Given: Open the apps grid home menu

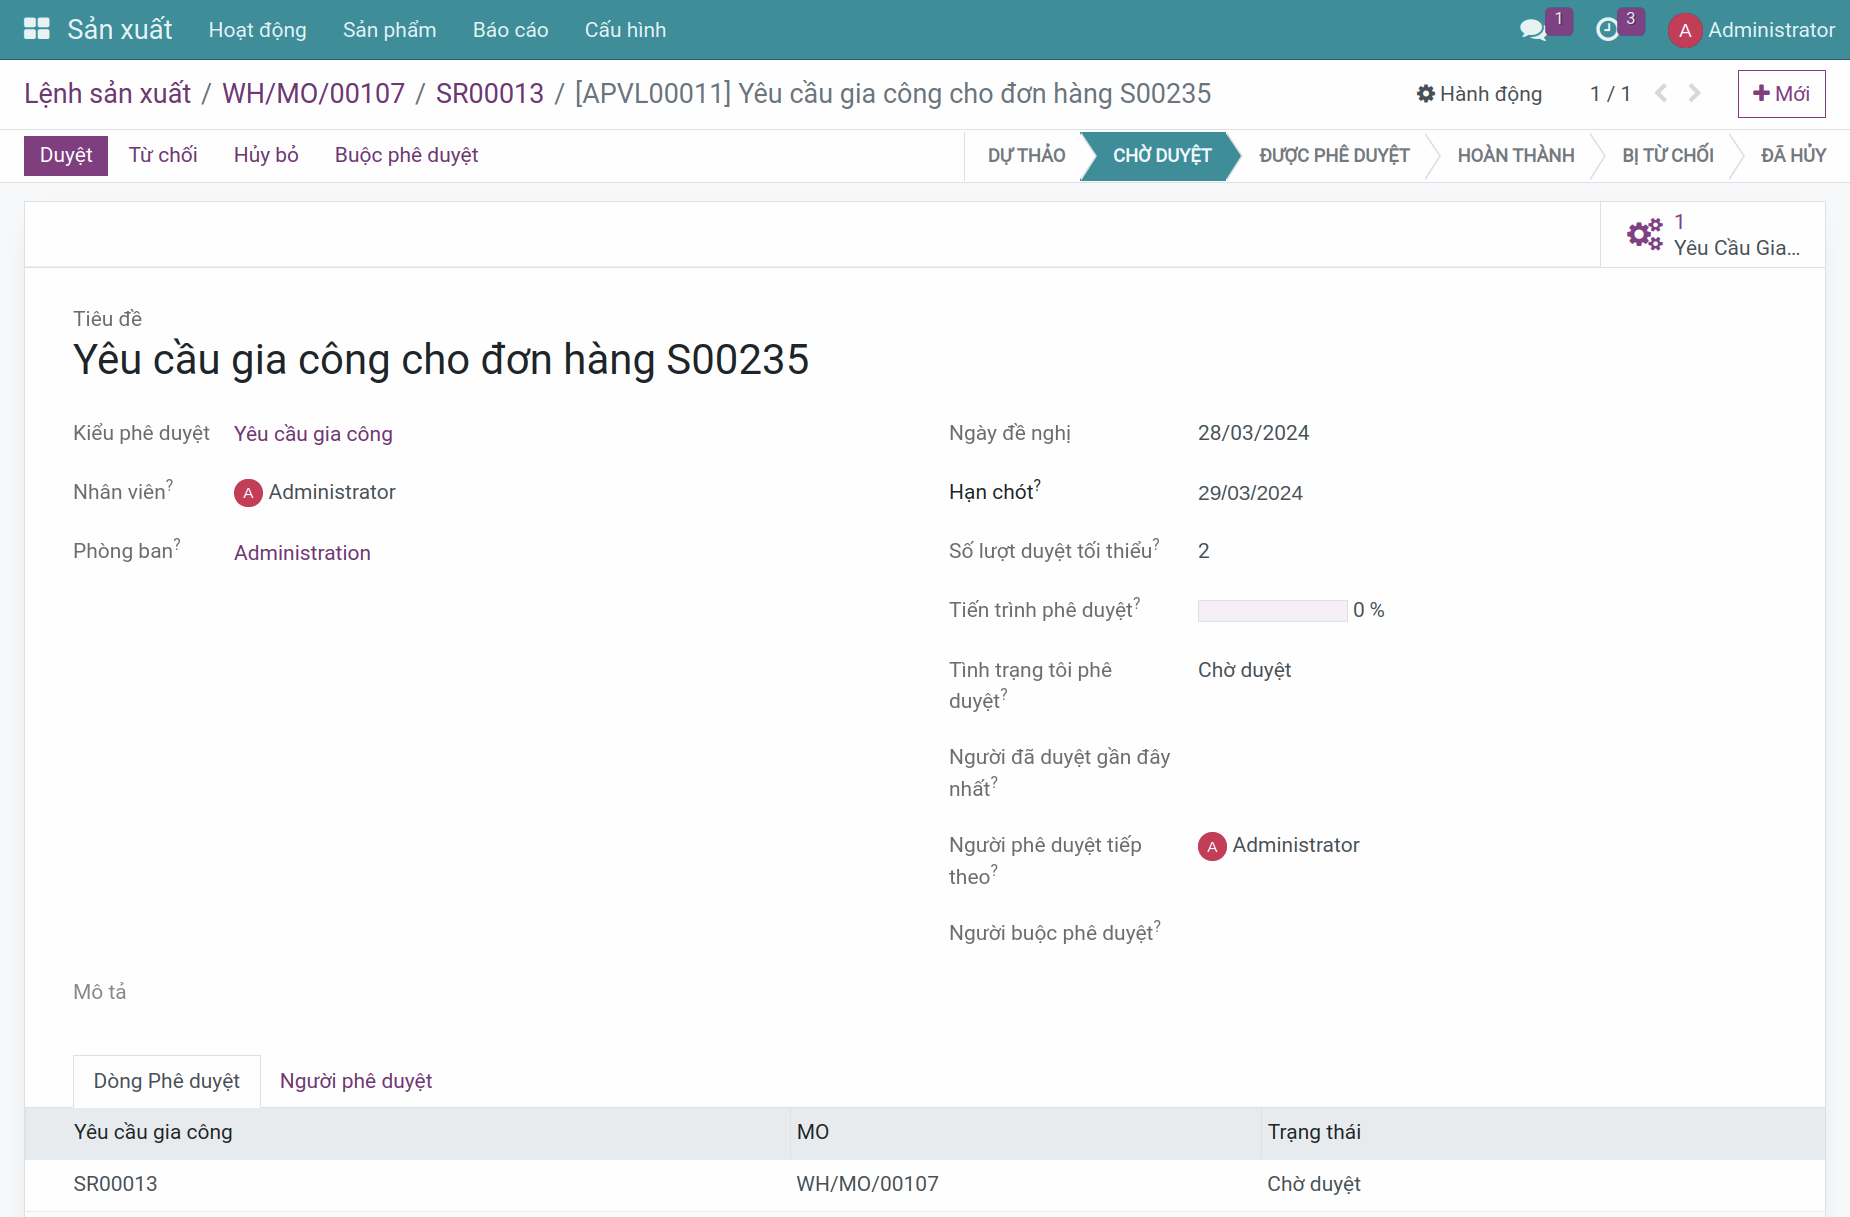Looking at the screenshot, I should (37, 29).
